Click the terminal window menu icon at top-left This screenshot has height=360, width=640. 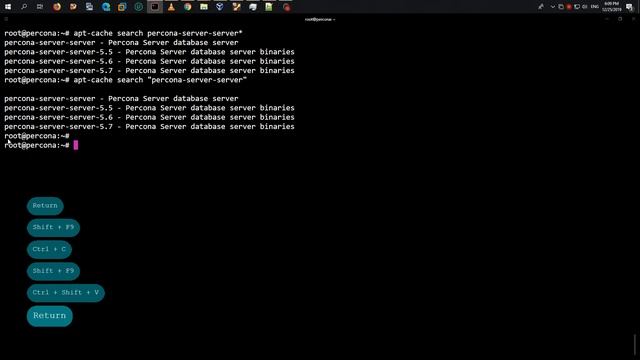[x=6, y=19]
